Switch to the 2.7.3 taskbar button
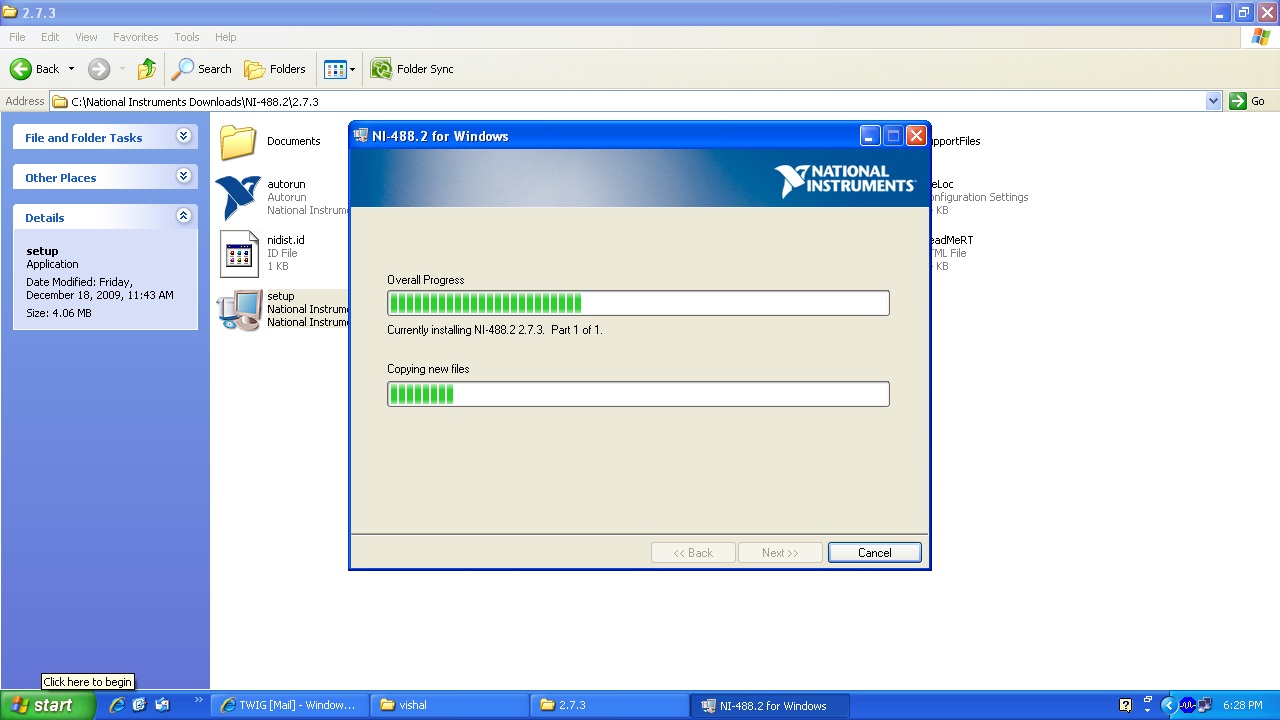 [610, 705]
